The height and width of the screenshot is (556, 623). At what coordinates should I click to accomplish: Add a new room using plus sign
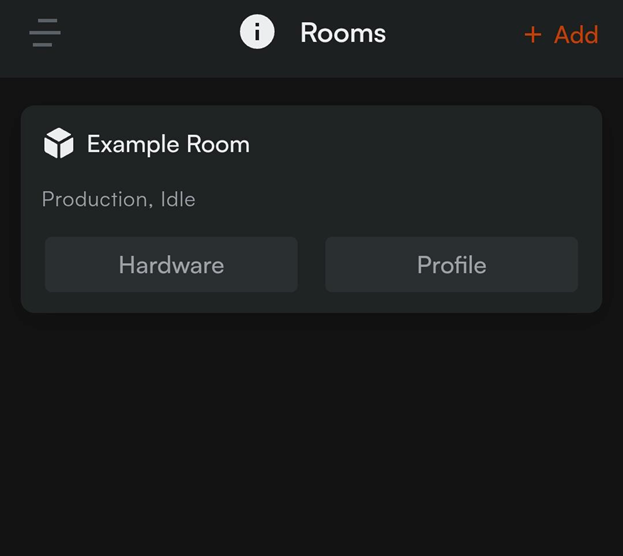(x=532, y=35)
